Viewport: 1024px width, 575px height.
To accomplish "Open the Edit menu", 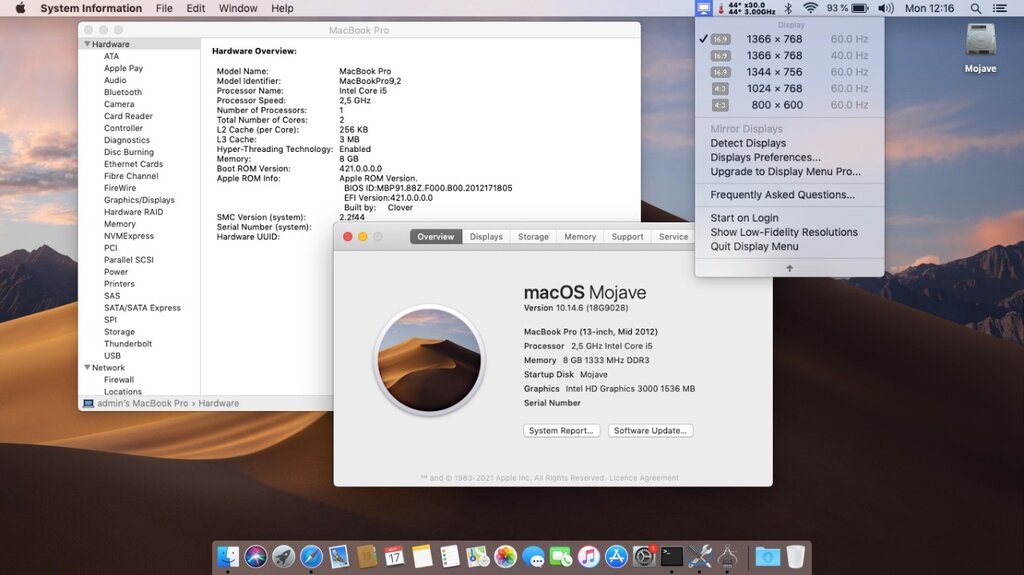I will click(x=195, y=8).
